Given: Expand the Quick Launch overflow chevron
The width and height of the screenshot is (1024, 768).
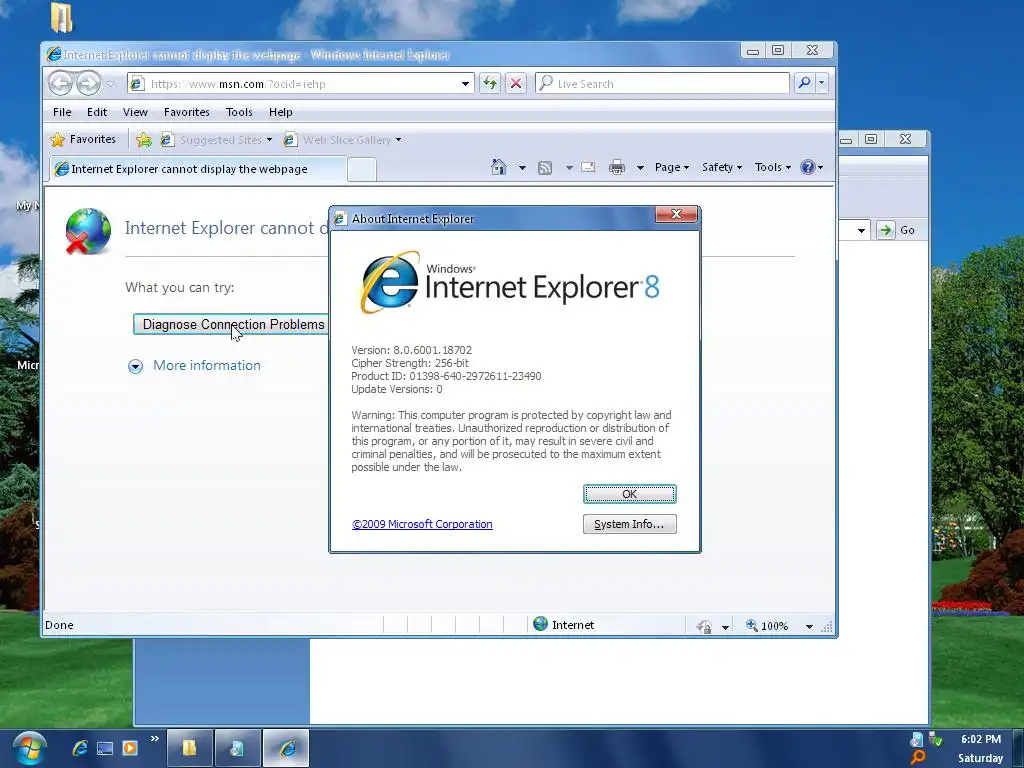Looking at the screenshot, I should [155, 739].
